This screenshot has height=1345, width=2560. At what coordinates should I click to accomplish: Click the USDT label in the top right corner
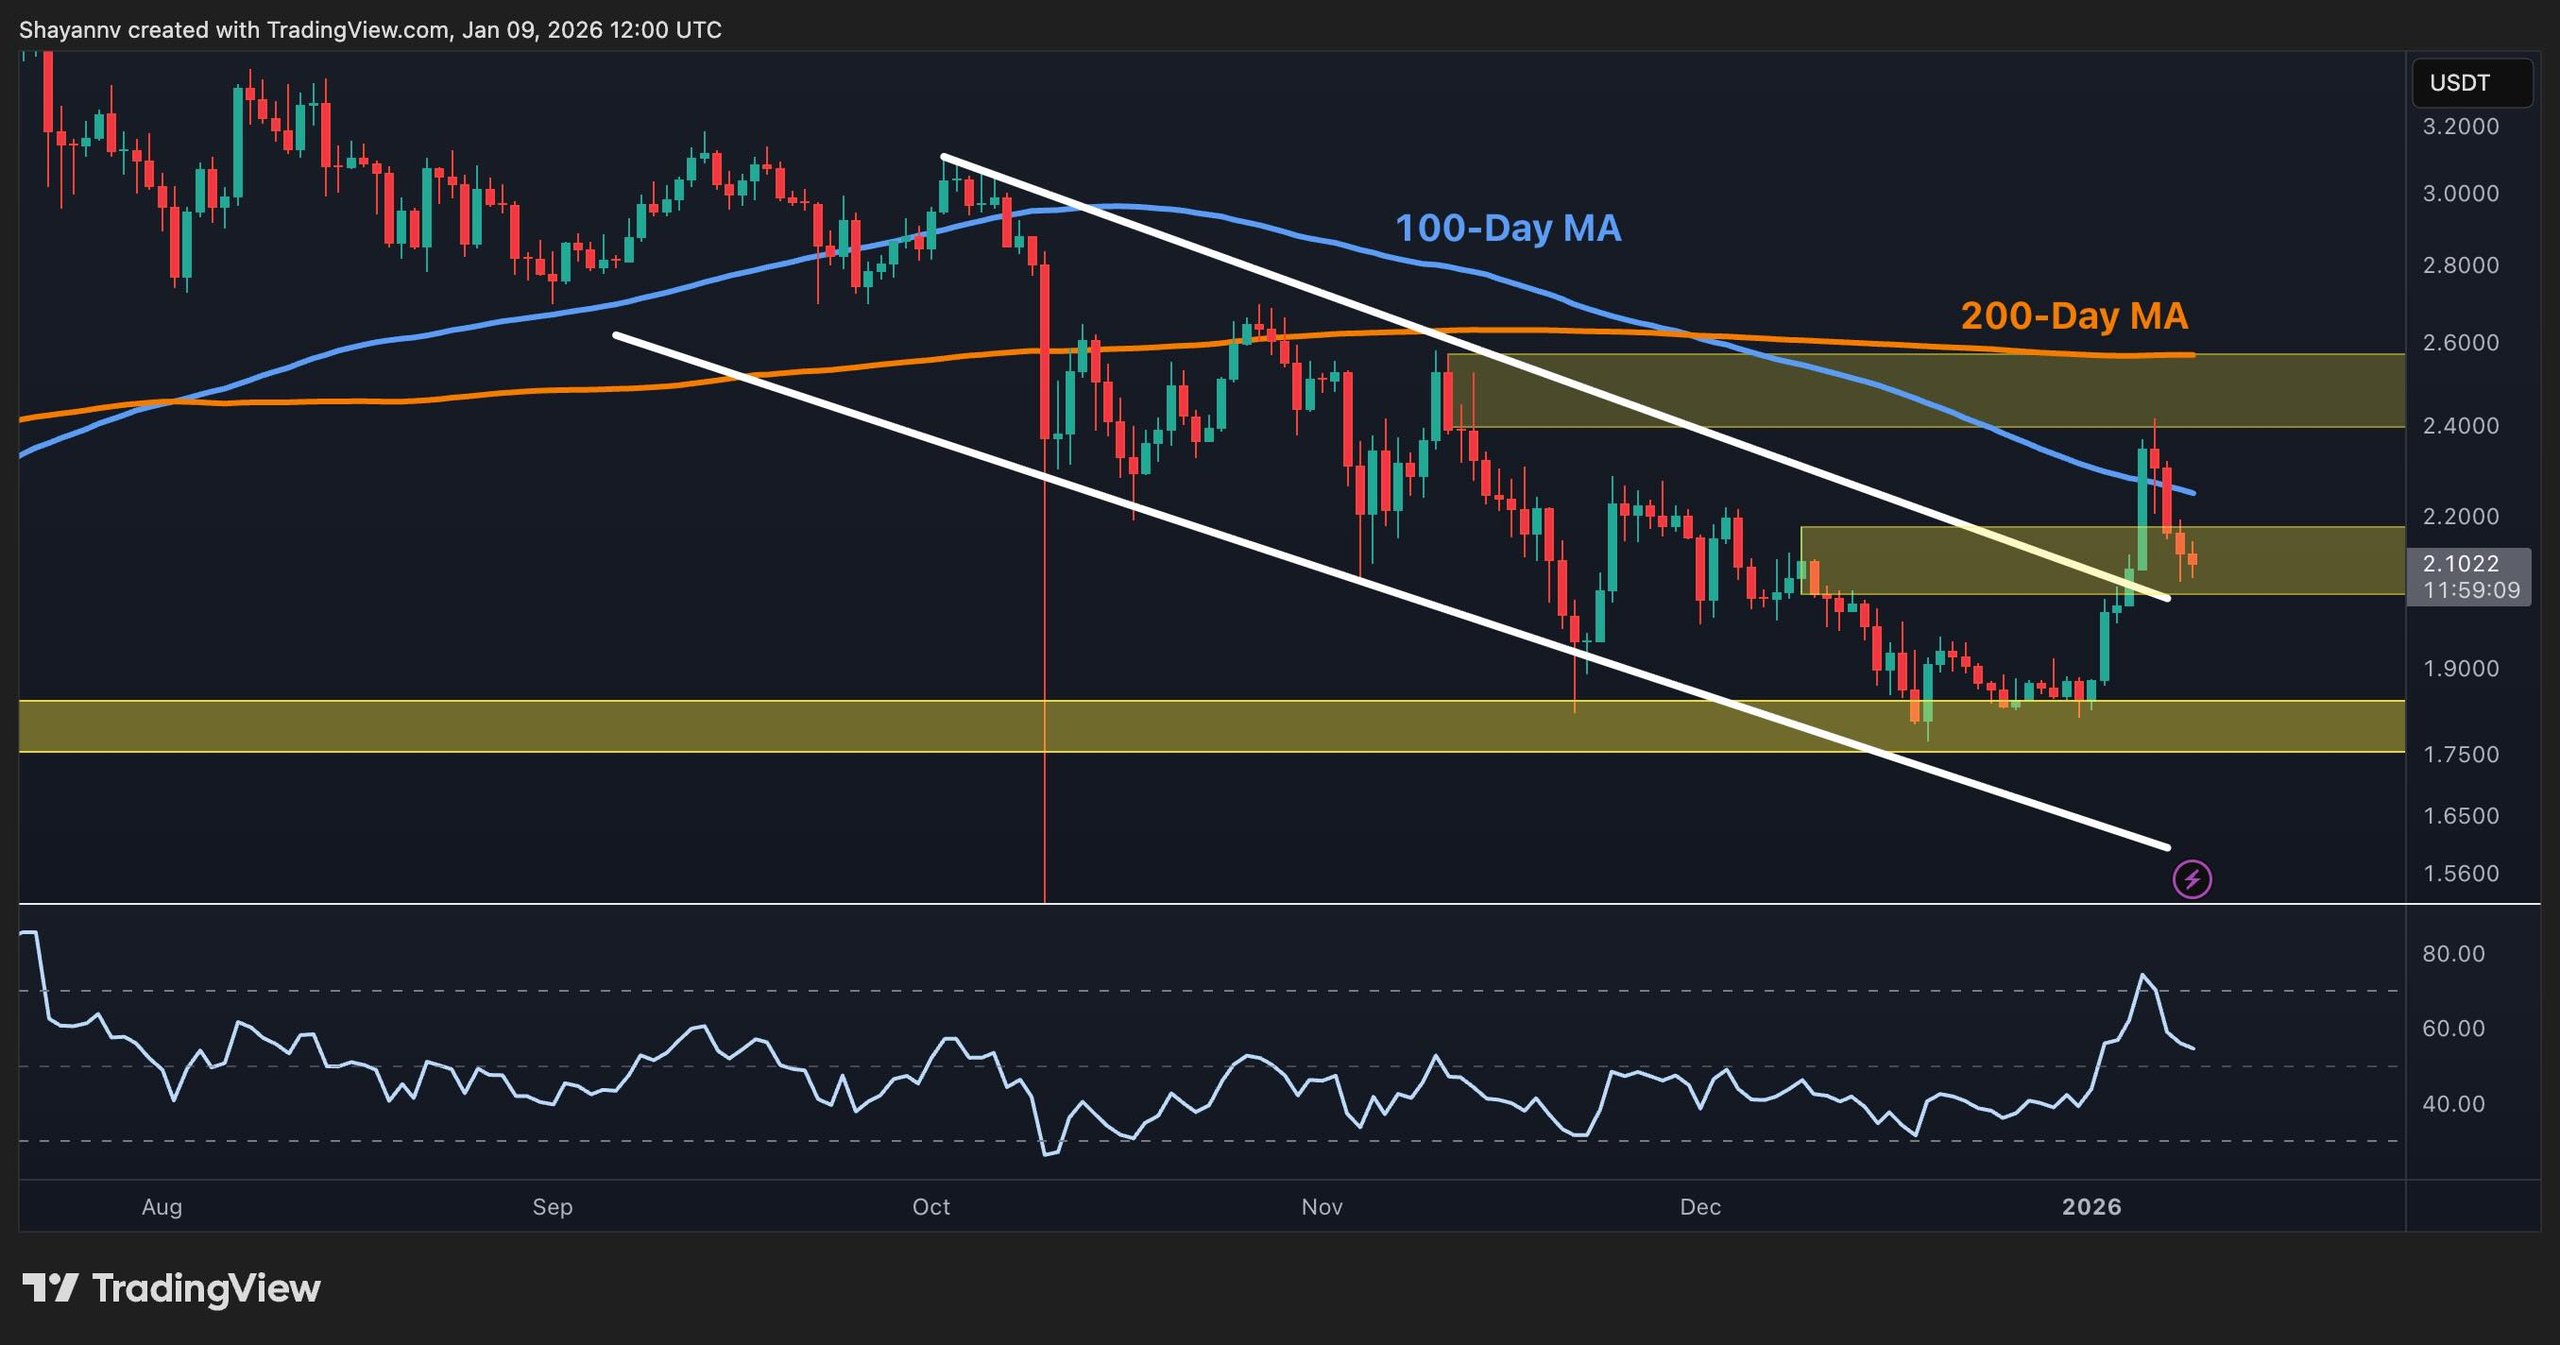point(2472,83)
